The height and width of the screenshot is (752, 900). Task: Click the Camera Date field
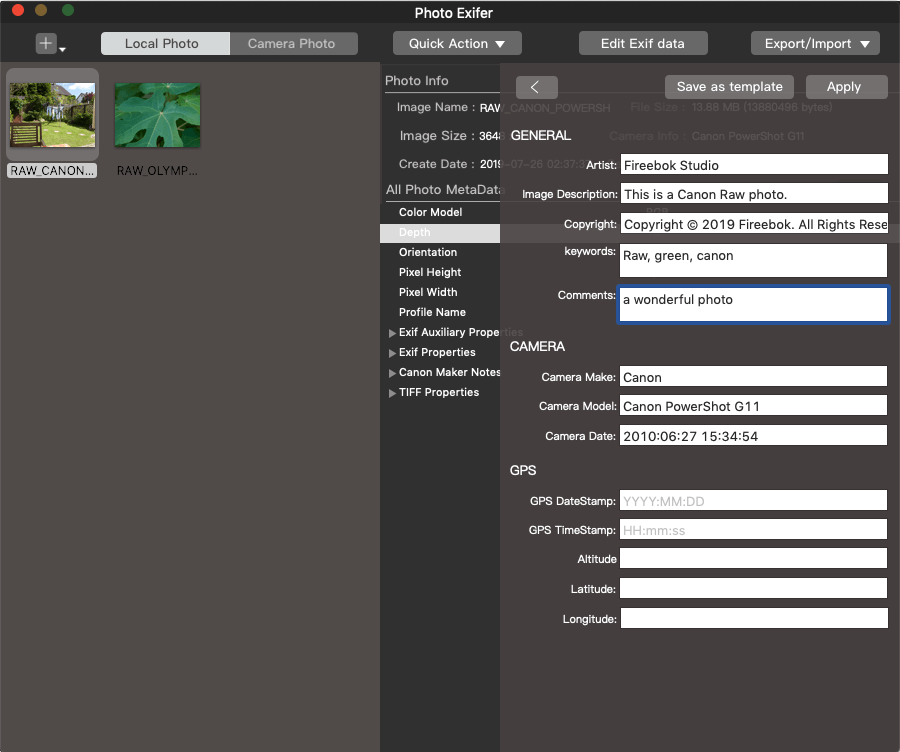click(x=753, y=436)
